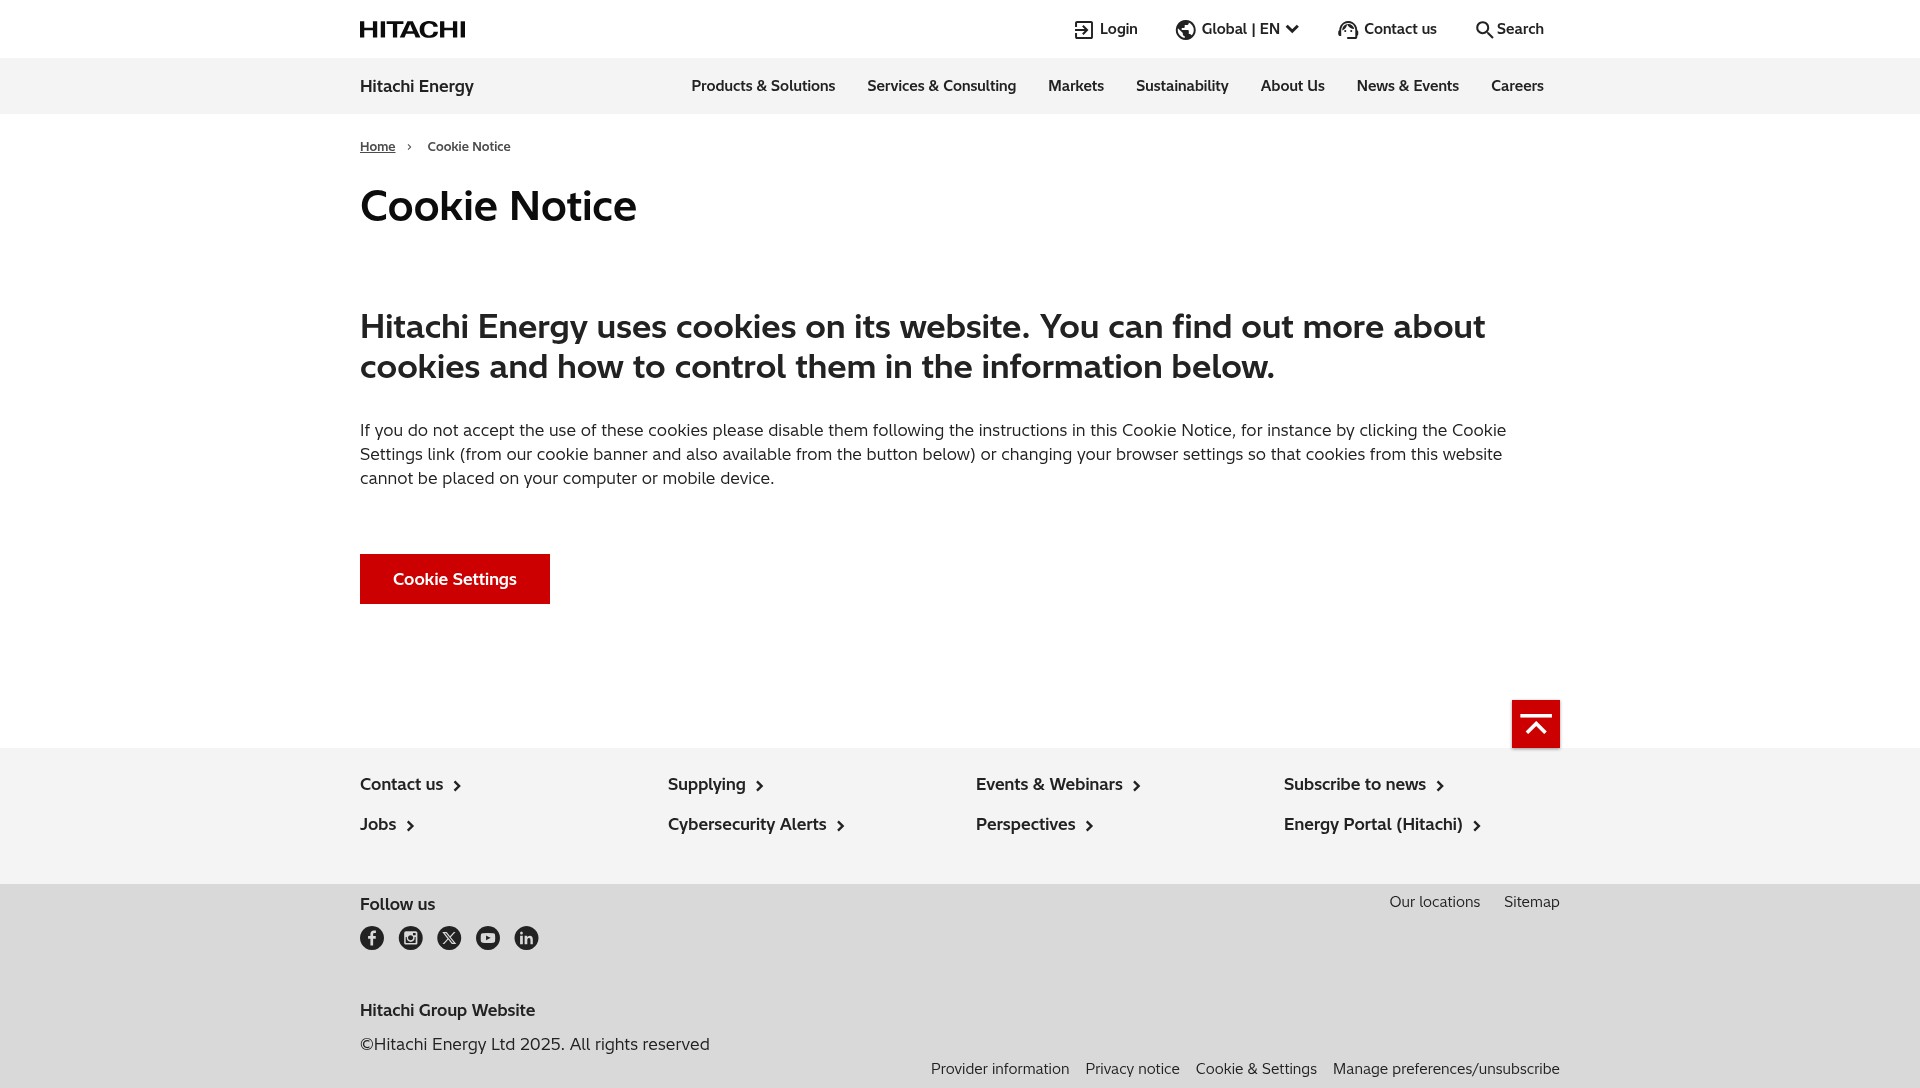
Task: Click the Hitachi Energy site title
Action: point(417,86)
